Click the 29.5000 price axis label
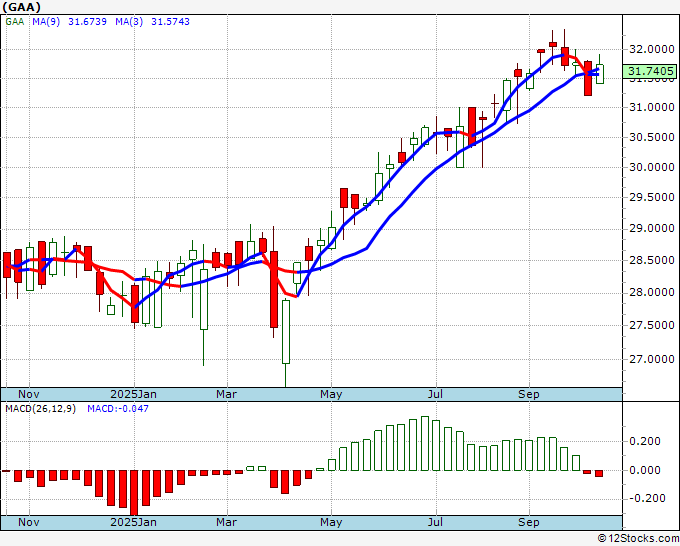The width and height of the screenshot is (680, 546). pyautogui.click(x=651, y=197)
